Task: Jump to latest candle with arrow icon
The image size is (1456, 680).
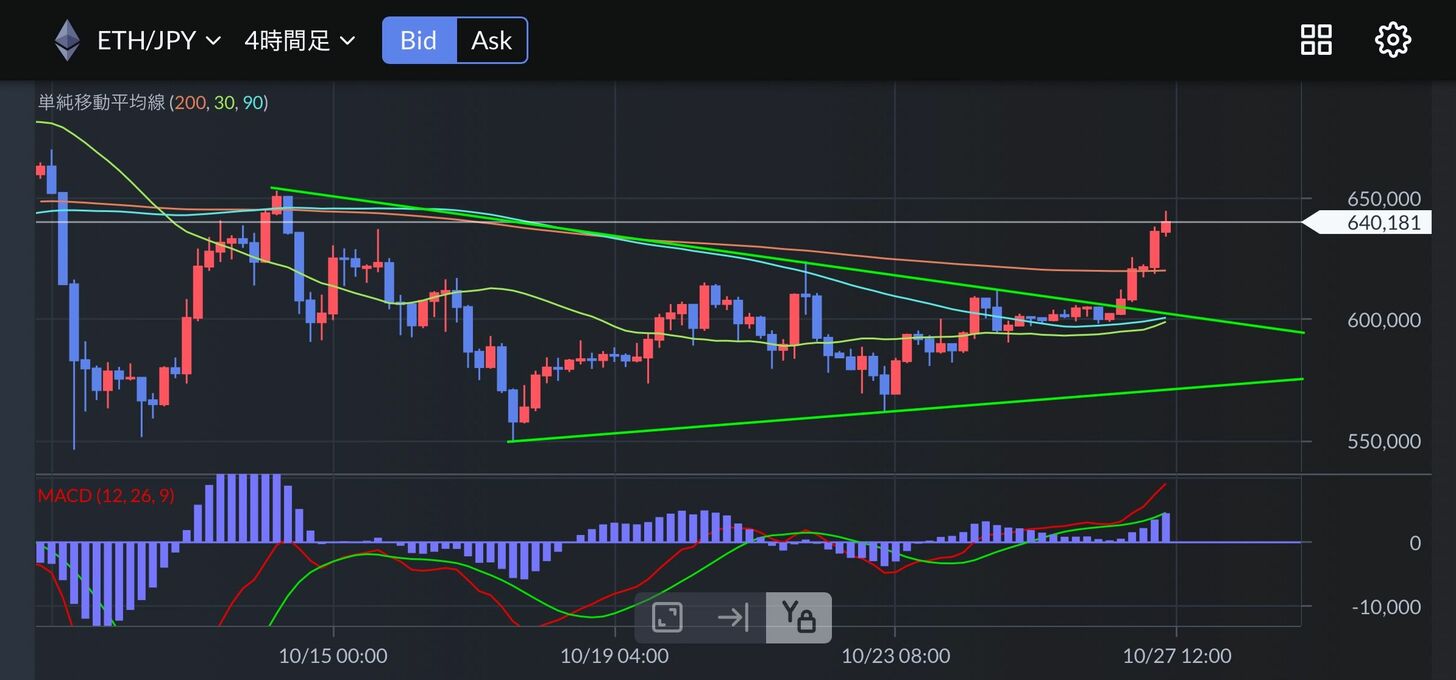Action: pyautogui.click(x=732, y=617)
